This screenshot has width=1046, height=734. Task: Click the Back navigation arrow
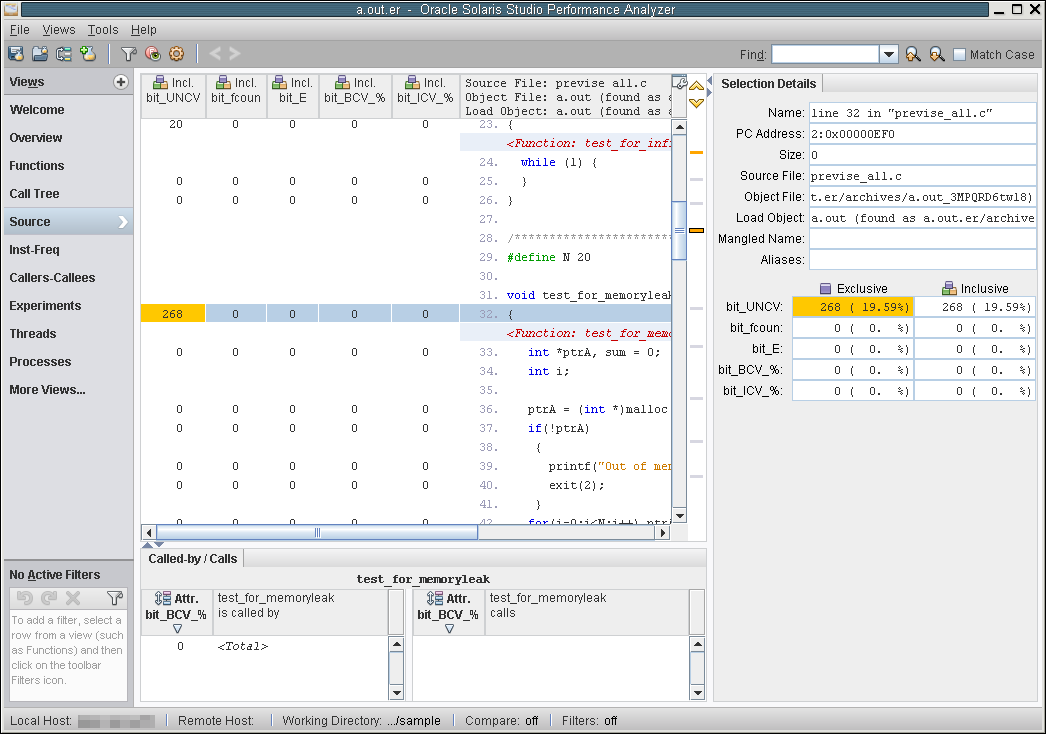tap(215, 54)
